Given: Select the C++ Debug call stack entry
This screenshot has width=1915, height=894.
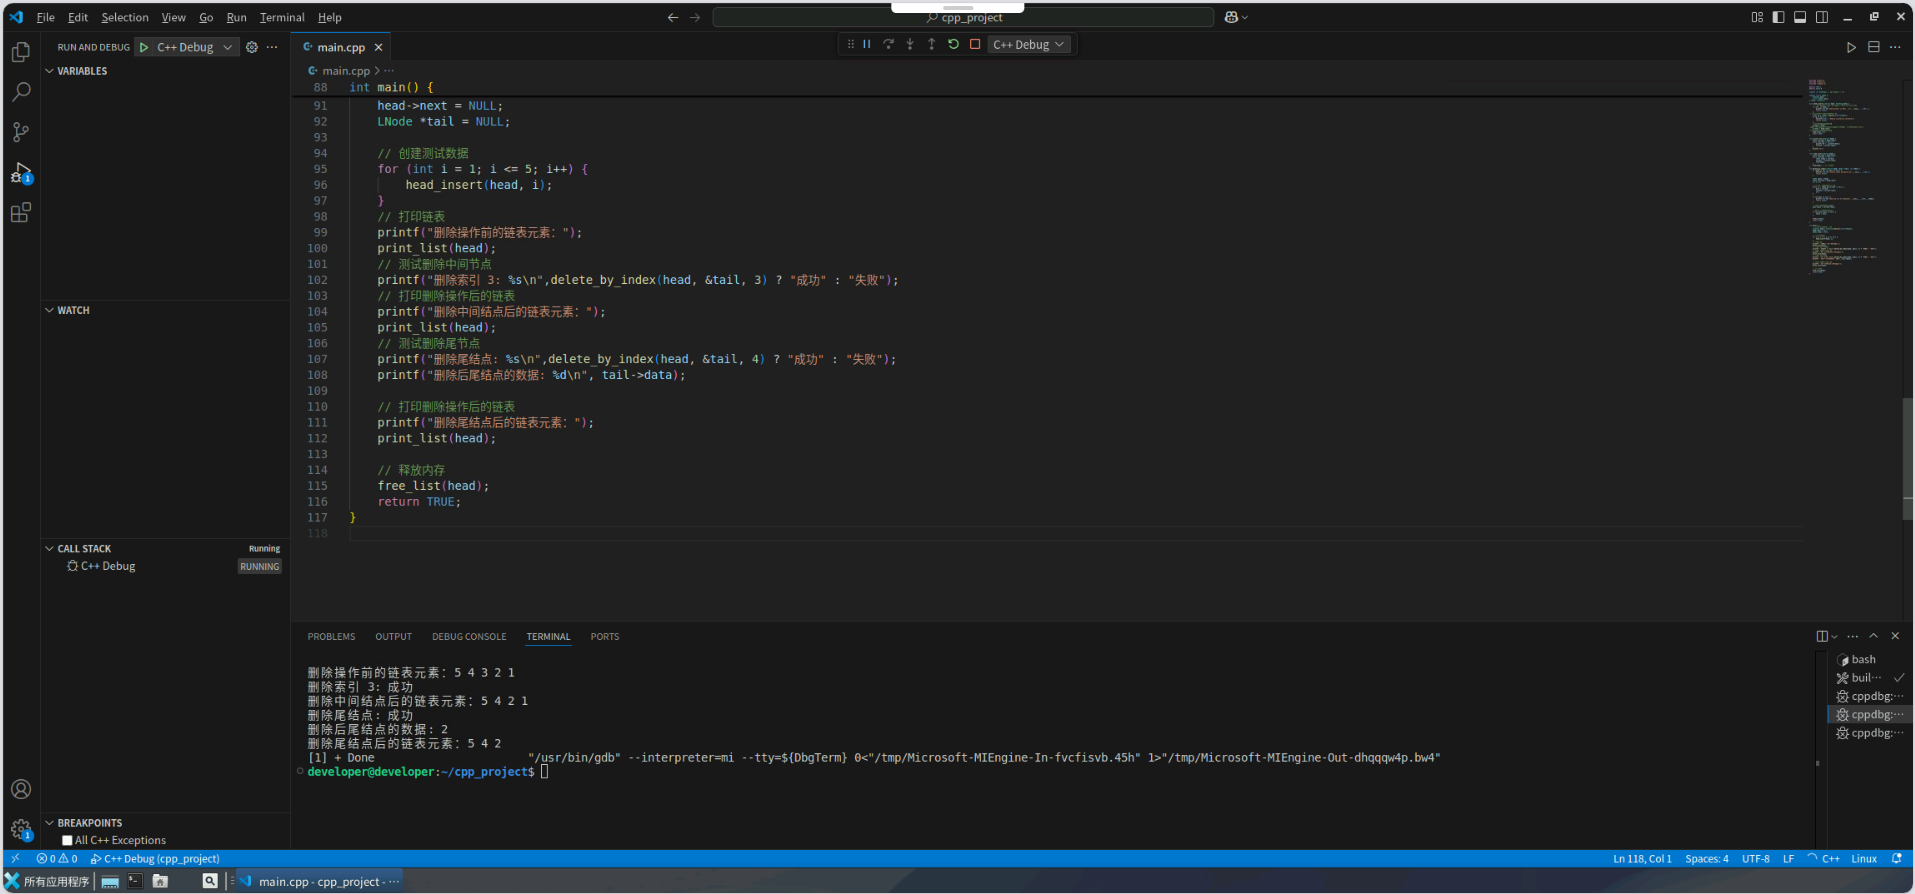Looking at the screenshot, I should 165,566.
